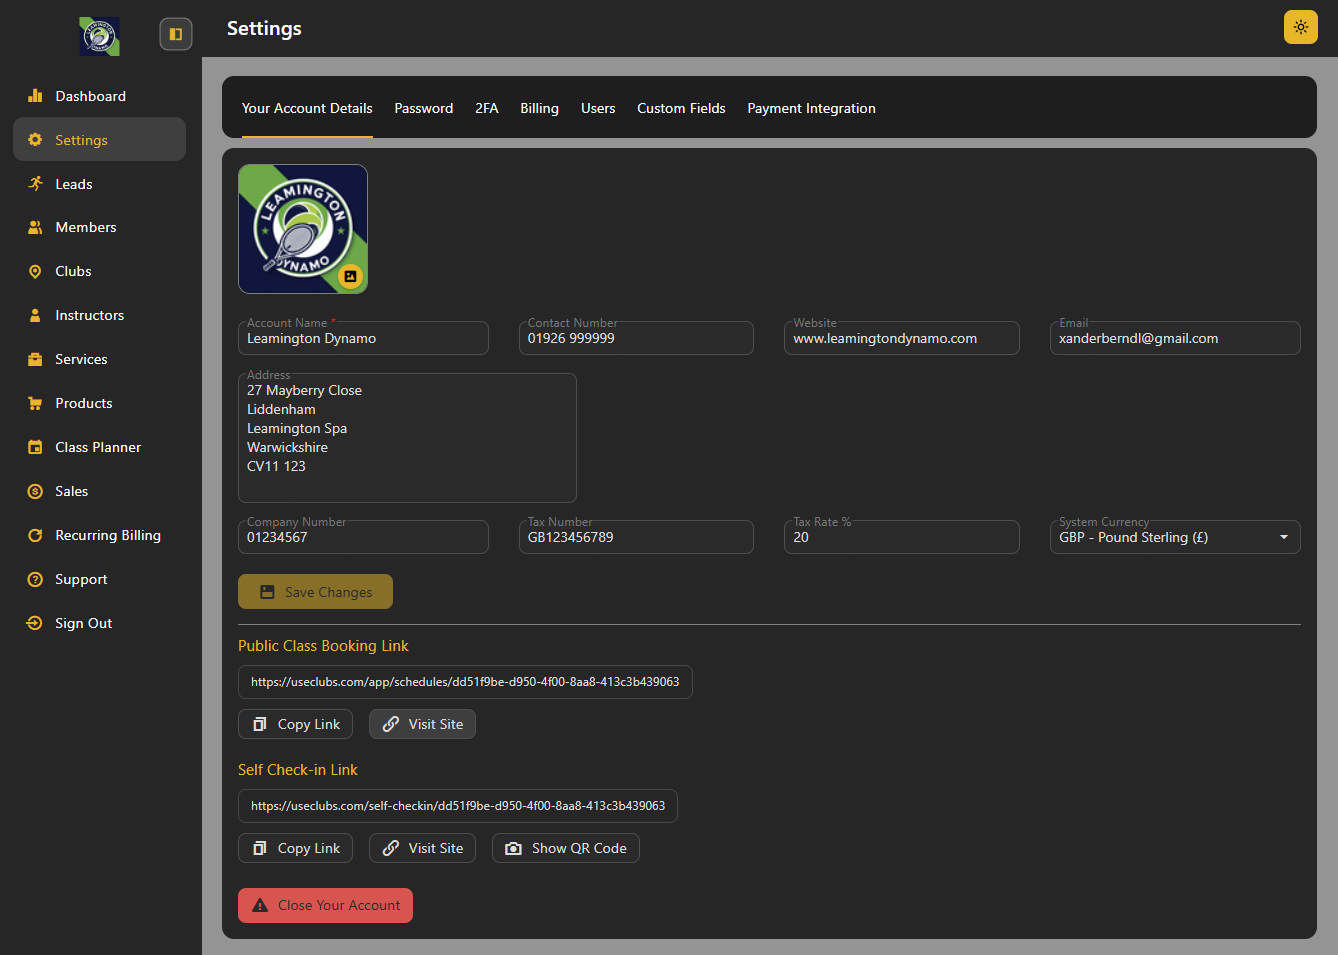Click the Tax Rate % input field
The width and height of the screenshot is (1338, 955).
tap(901, 537)
